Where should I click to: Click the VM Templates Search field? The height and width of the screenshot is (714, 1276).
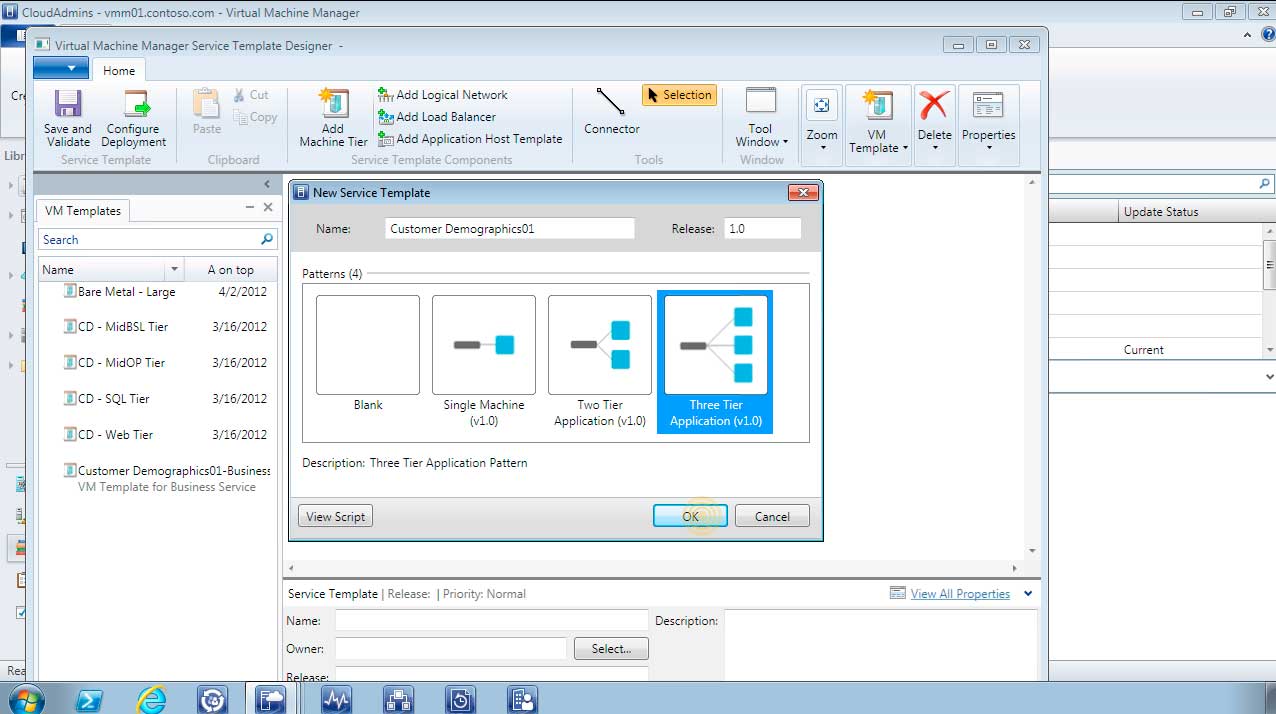click(148, 240)
